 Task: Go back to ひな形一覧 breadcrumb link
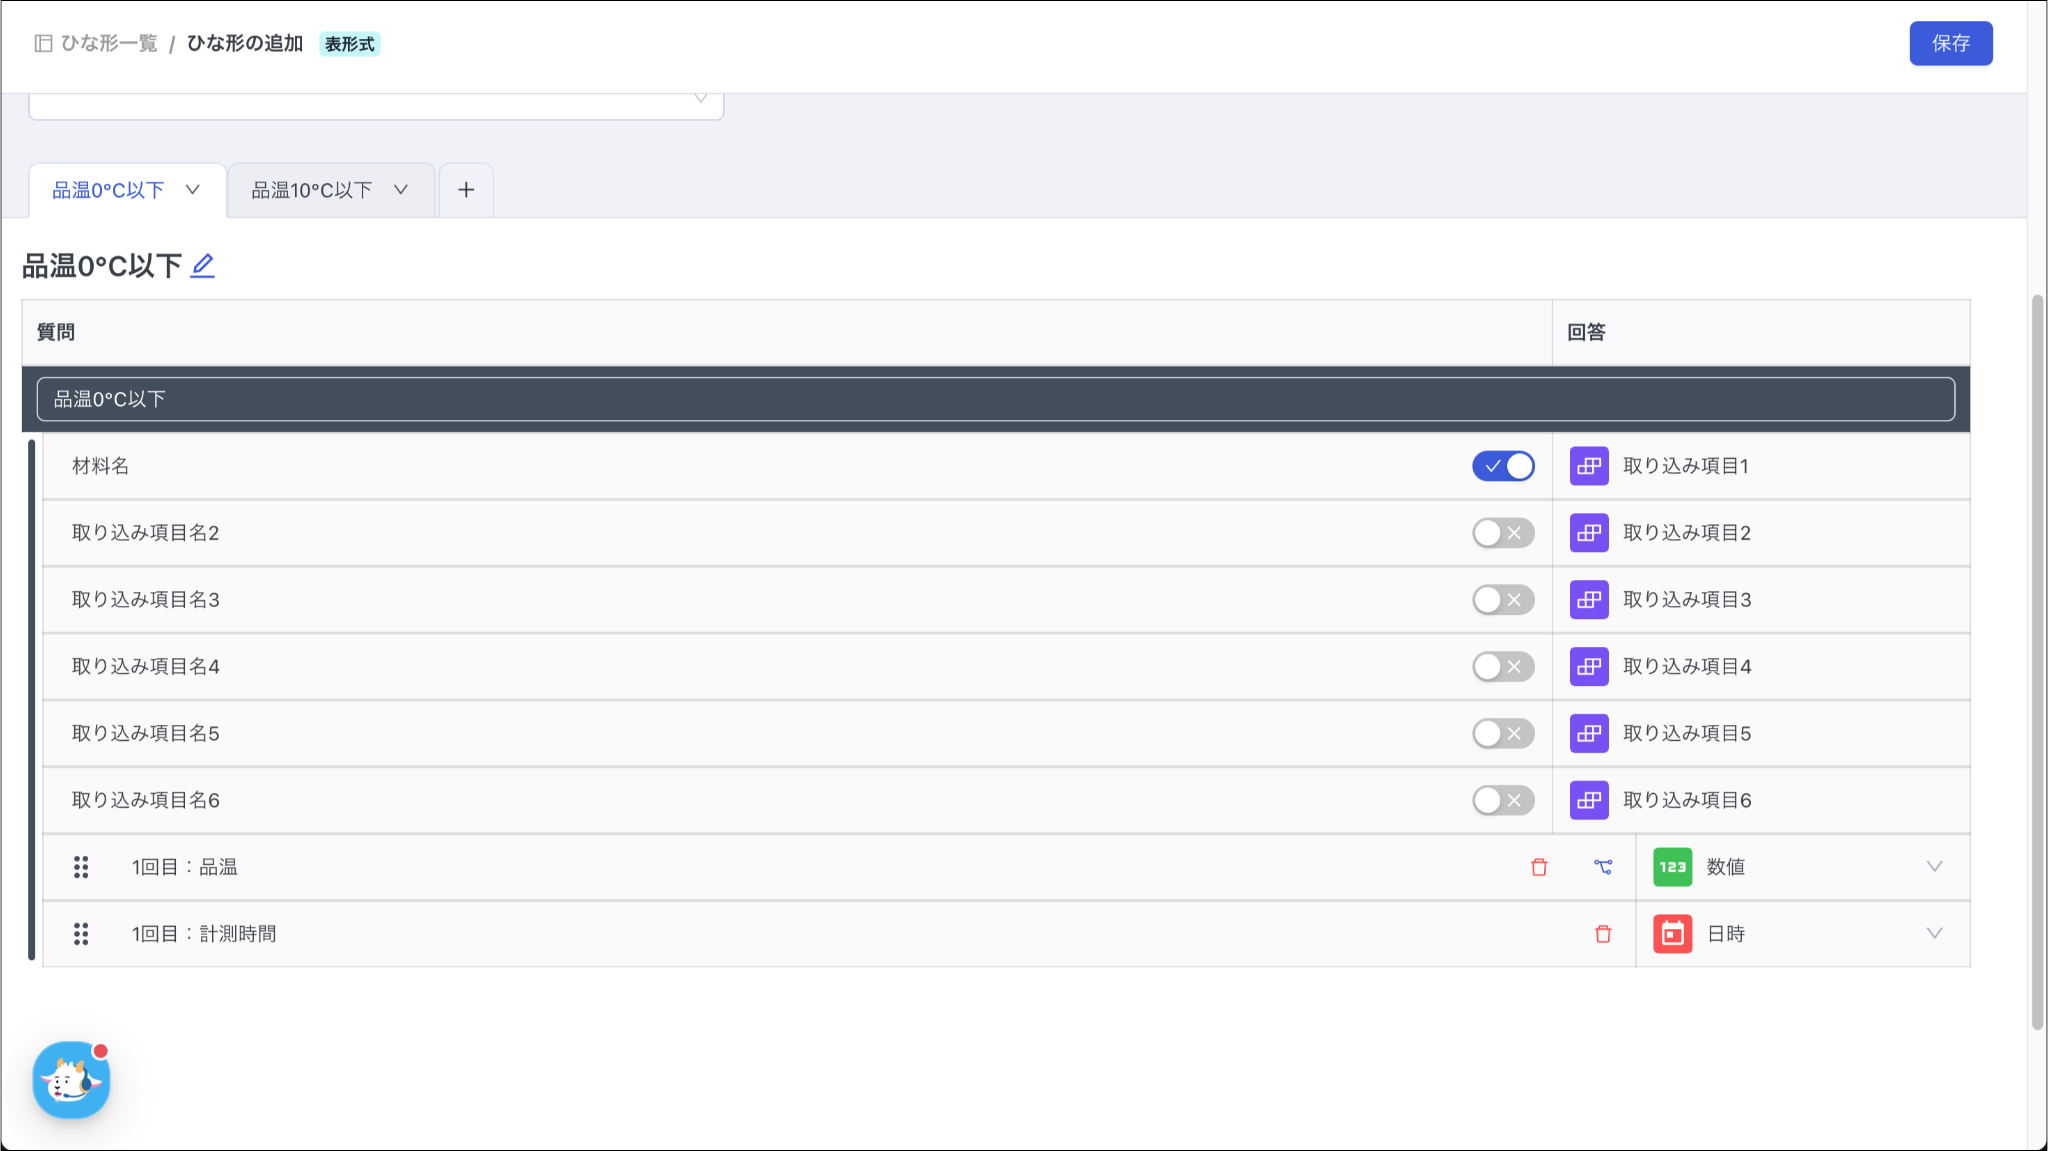point(108,43)
